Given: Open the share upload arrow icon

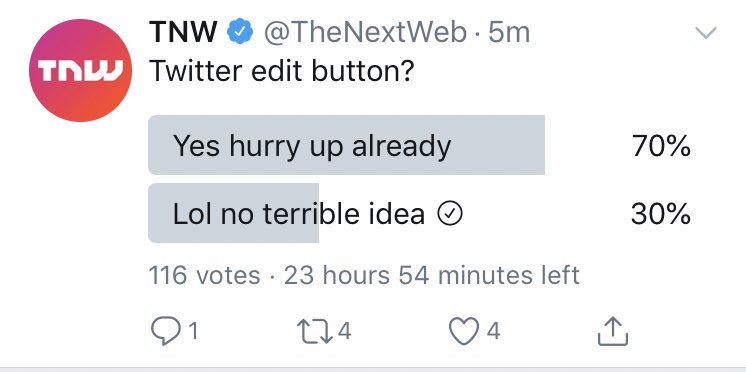Looking at the screenshot, I should [613, 331].
